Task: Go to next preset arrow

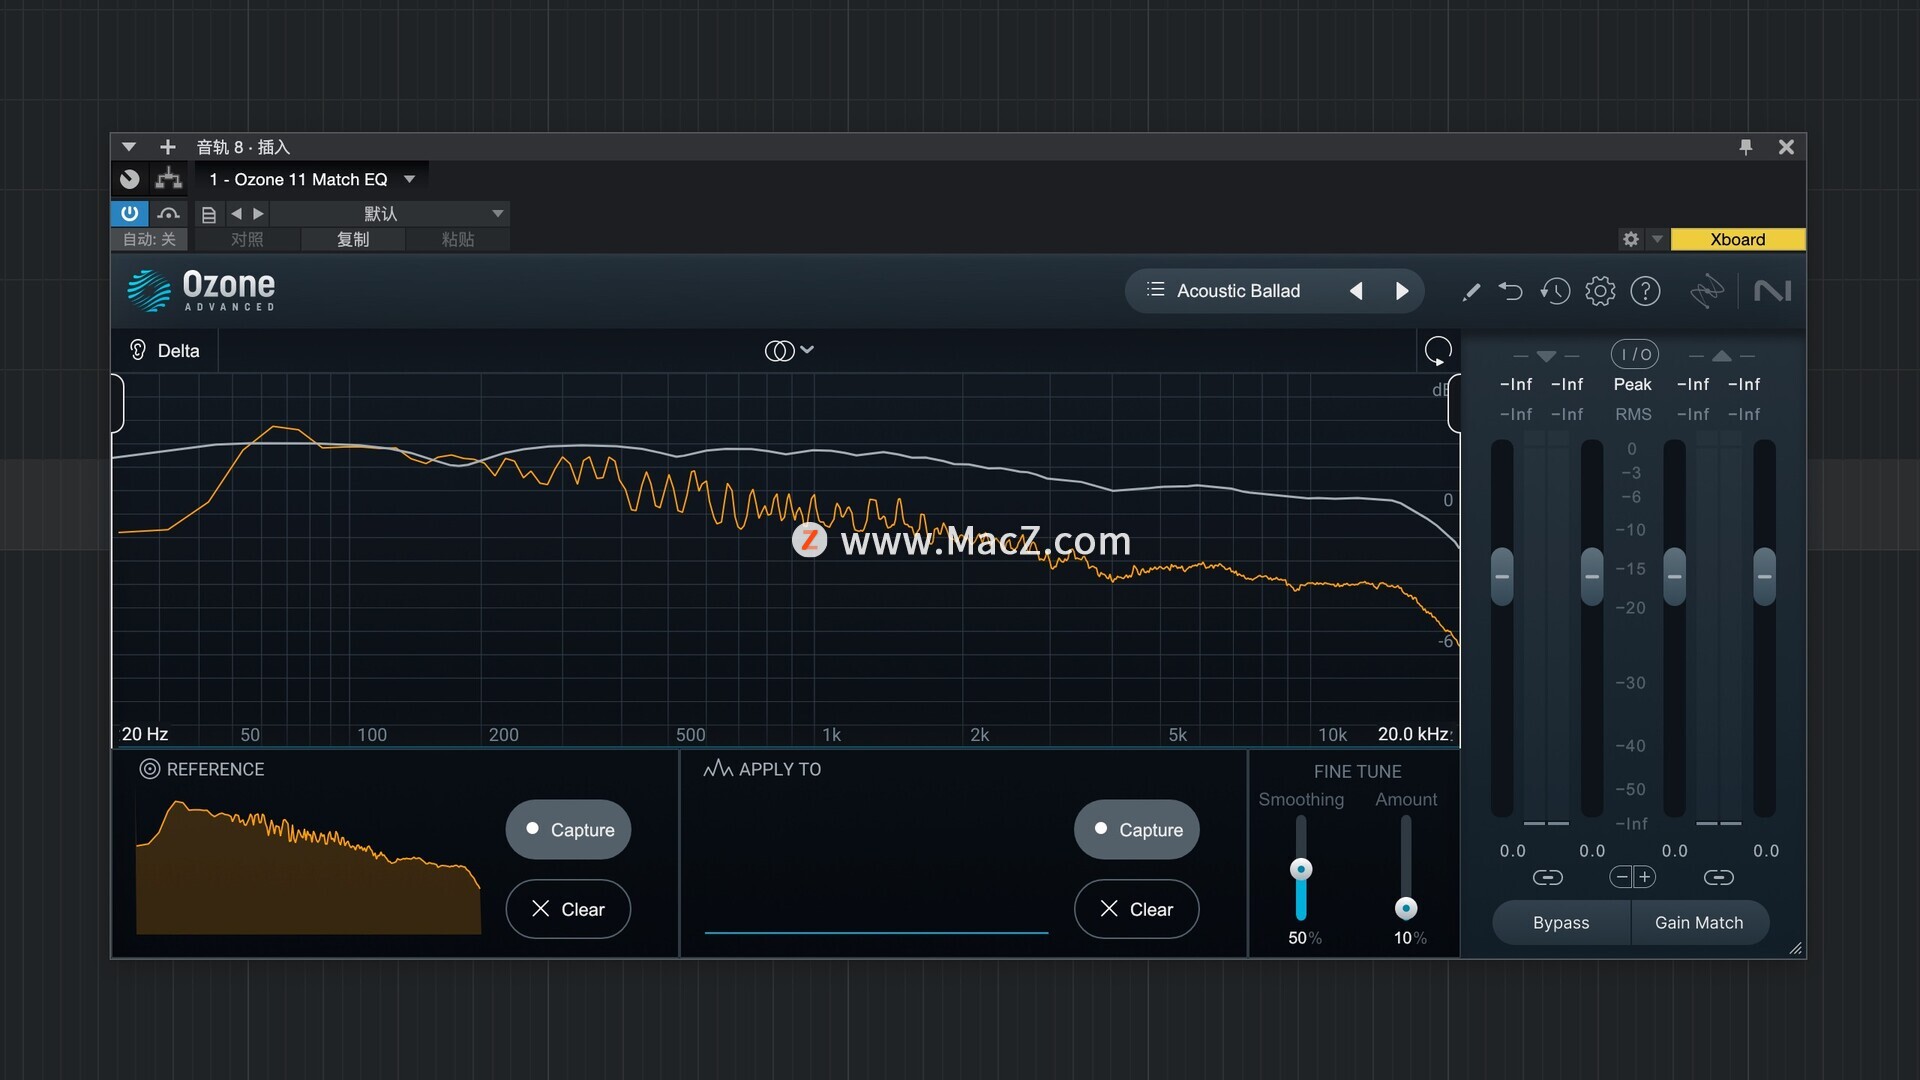Action: [x=1402, y=291]
